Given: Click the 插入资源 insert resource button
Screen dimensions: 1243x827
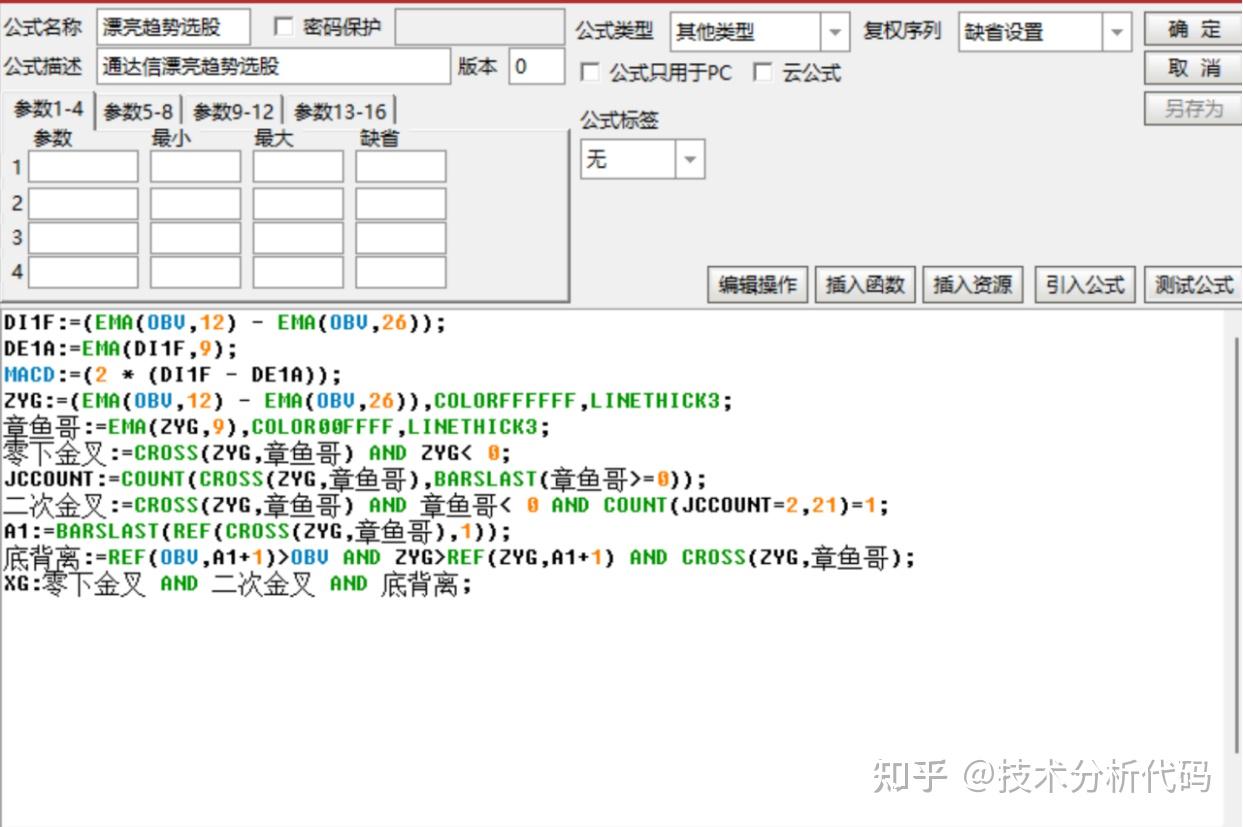Looking at the screenshot, I should coord(973,285).
